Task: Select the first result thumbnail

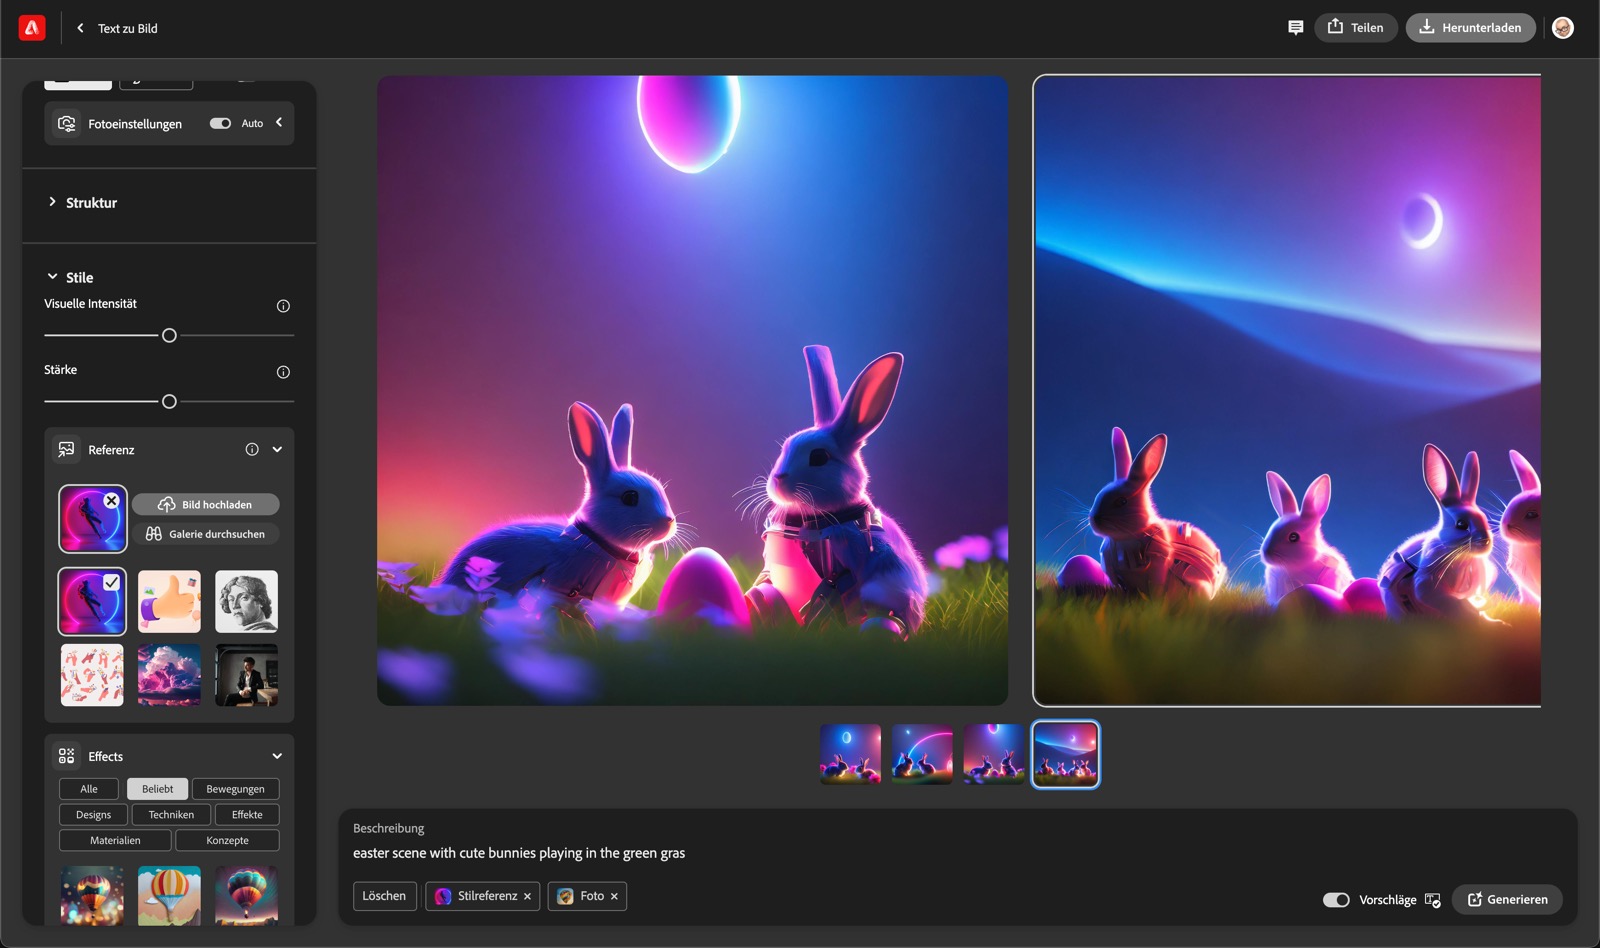Action: [x=850, y=754]
